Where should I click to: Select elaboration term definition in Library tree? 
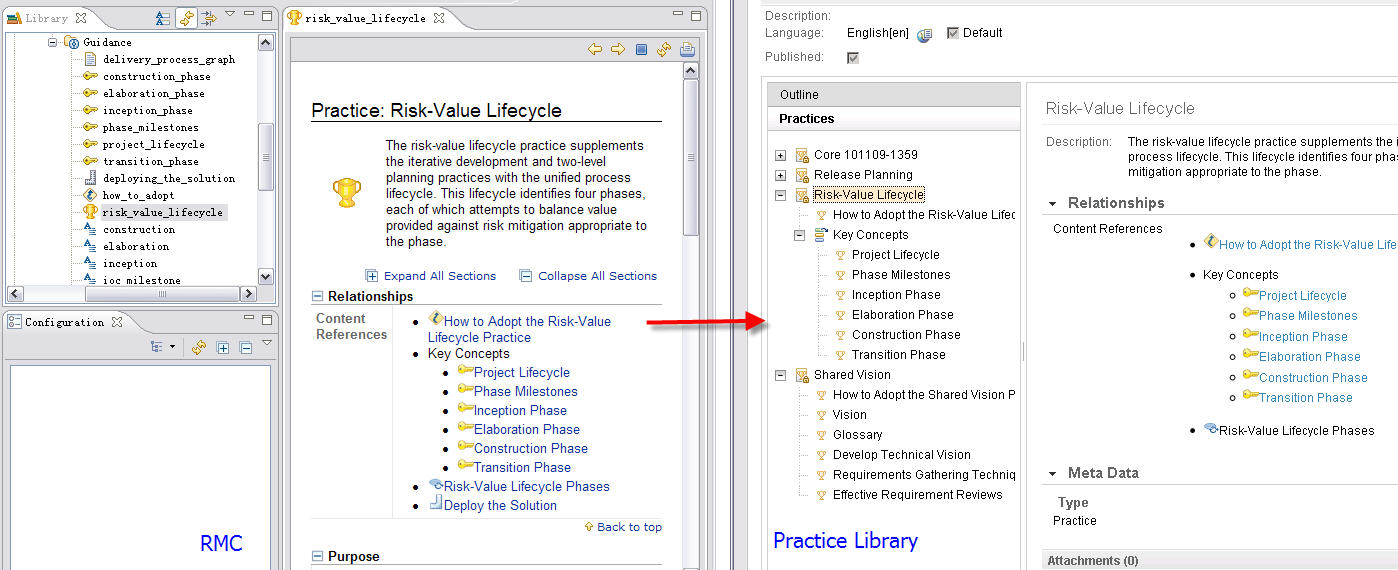[136, 247]
